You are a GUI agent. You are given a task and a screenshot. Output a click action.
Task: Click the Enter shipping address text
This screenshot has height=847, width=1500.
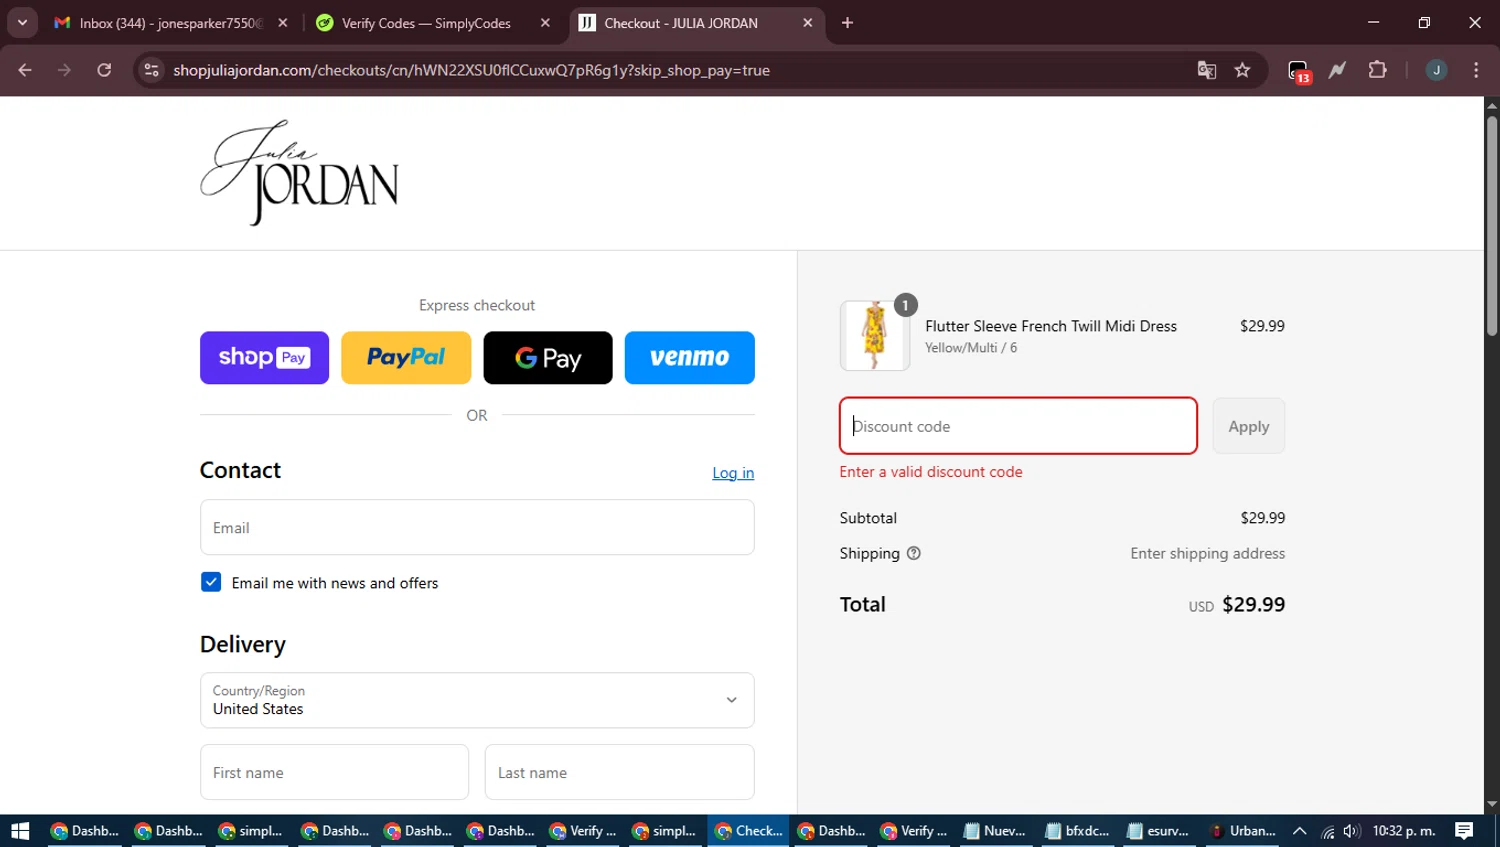(x=1208, y=553)
